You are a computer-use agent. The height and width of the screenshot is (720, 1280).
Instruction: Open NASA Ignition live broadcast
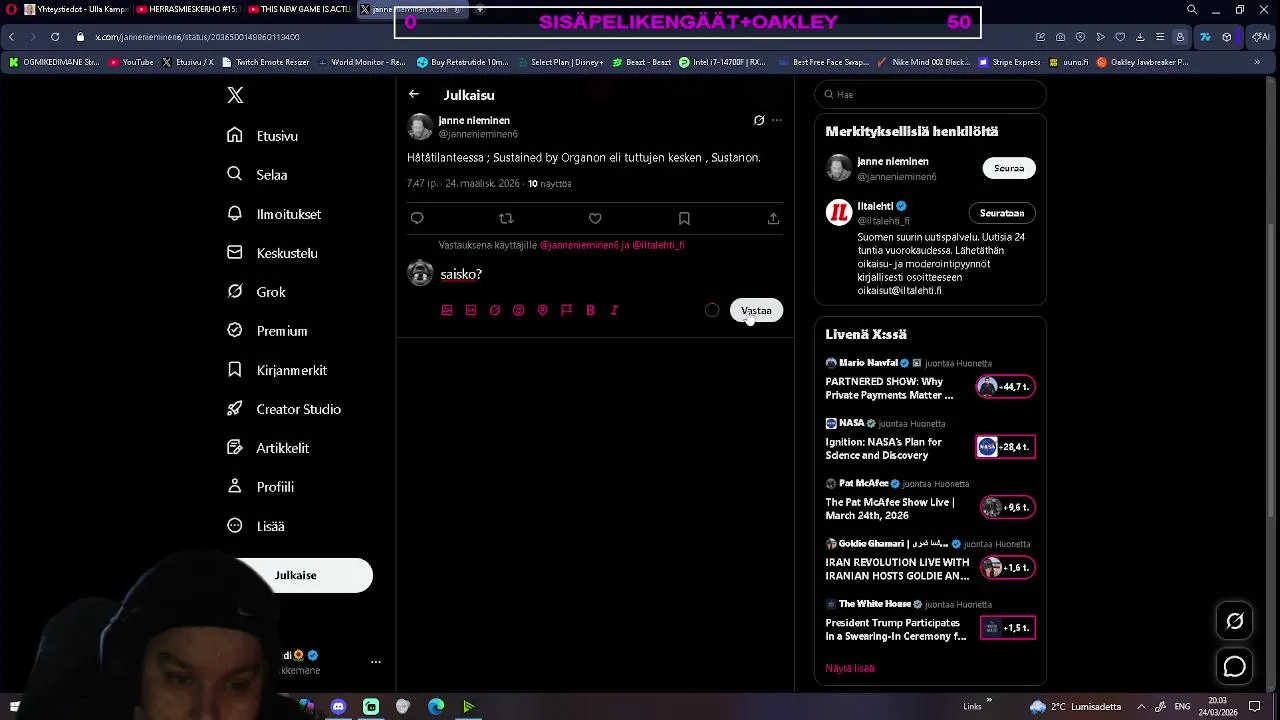tap(930, 442)
